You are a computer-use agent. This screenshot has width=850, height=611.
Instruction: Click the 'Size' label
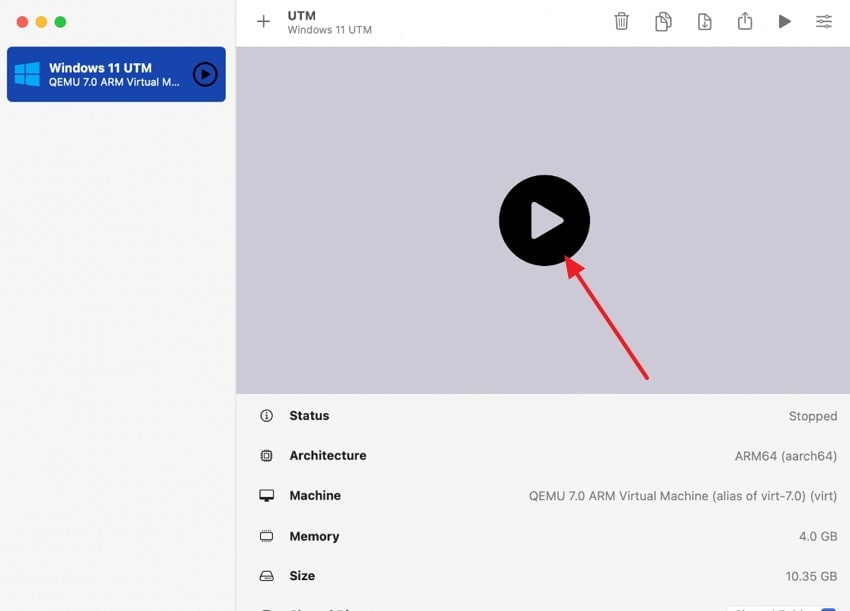point(302,576)
